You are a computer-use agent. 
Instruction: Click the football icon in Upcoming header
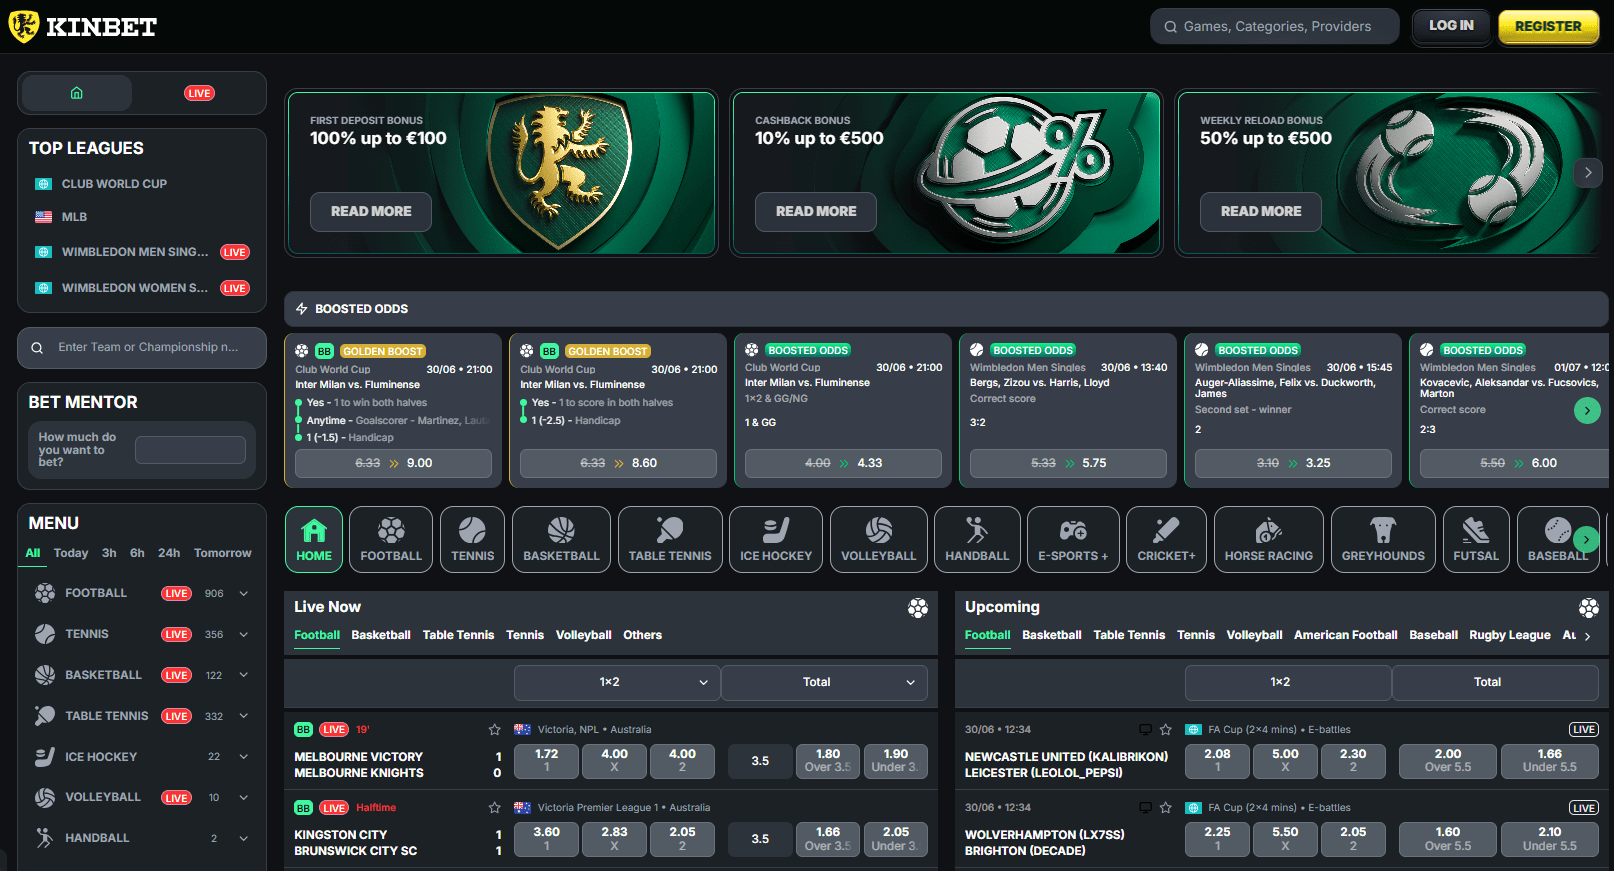pos(1589,607)
